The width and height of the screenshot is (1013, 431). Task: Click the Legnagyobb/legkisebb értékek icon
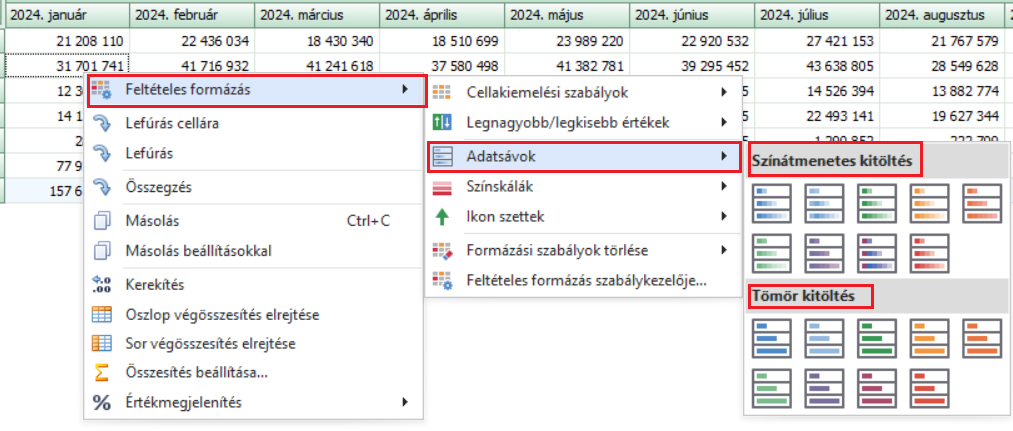pos(441,122)
